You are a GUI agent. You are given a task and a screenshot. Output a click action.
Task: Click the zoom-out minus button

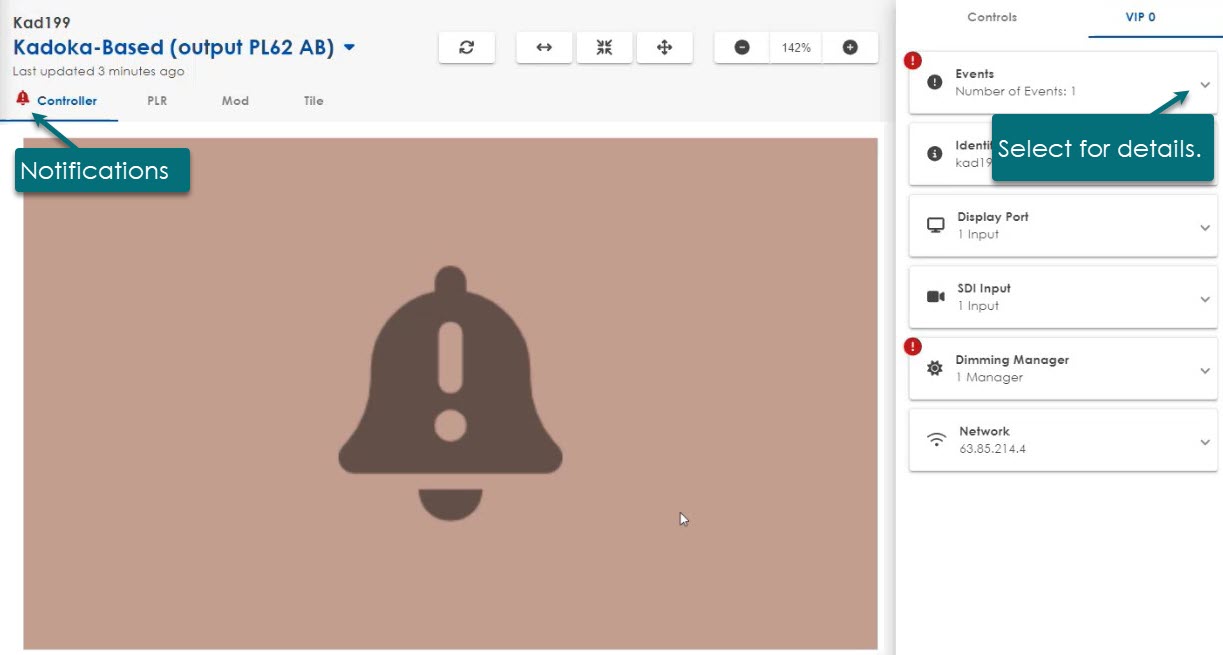741,46
